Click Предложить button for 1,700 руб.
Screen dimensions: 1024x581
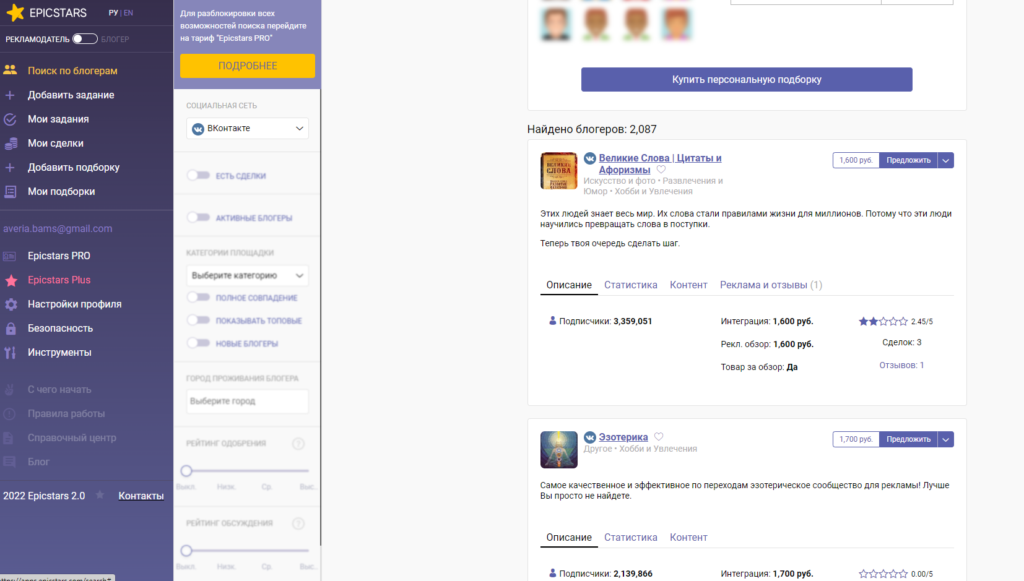(x=908, y=439)
